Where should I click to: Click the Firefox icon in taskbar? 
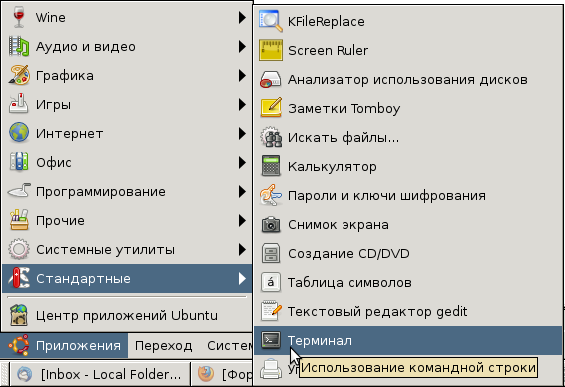pyautogui.click(x=206, y=374)
